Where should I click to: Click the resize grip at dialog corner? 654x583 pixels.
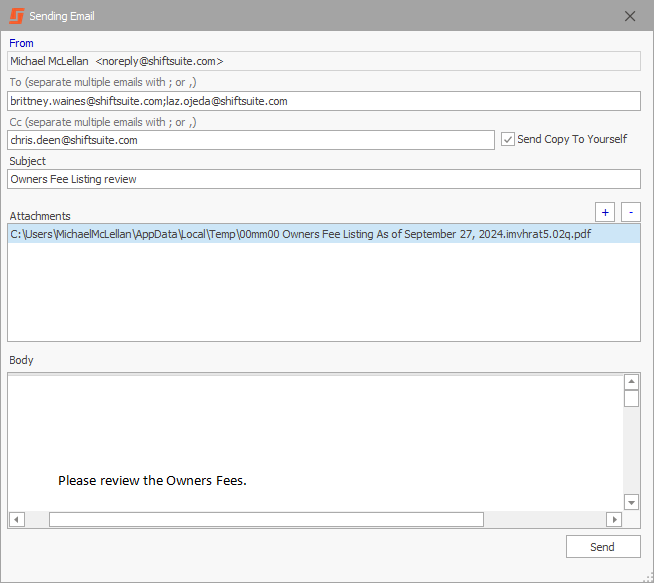[648, 577]
